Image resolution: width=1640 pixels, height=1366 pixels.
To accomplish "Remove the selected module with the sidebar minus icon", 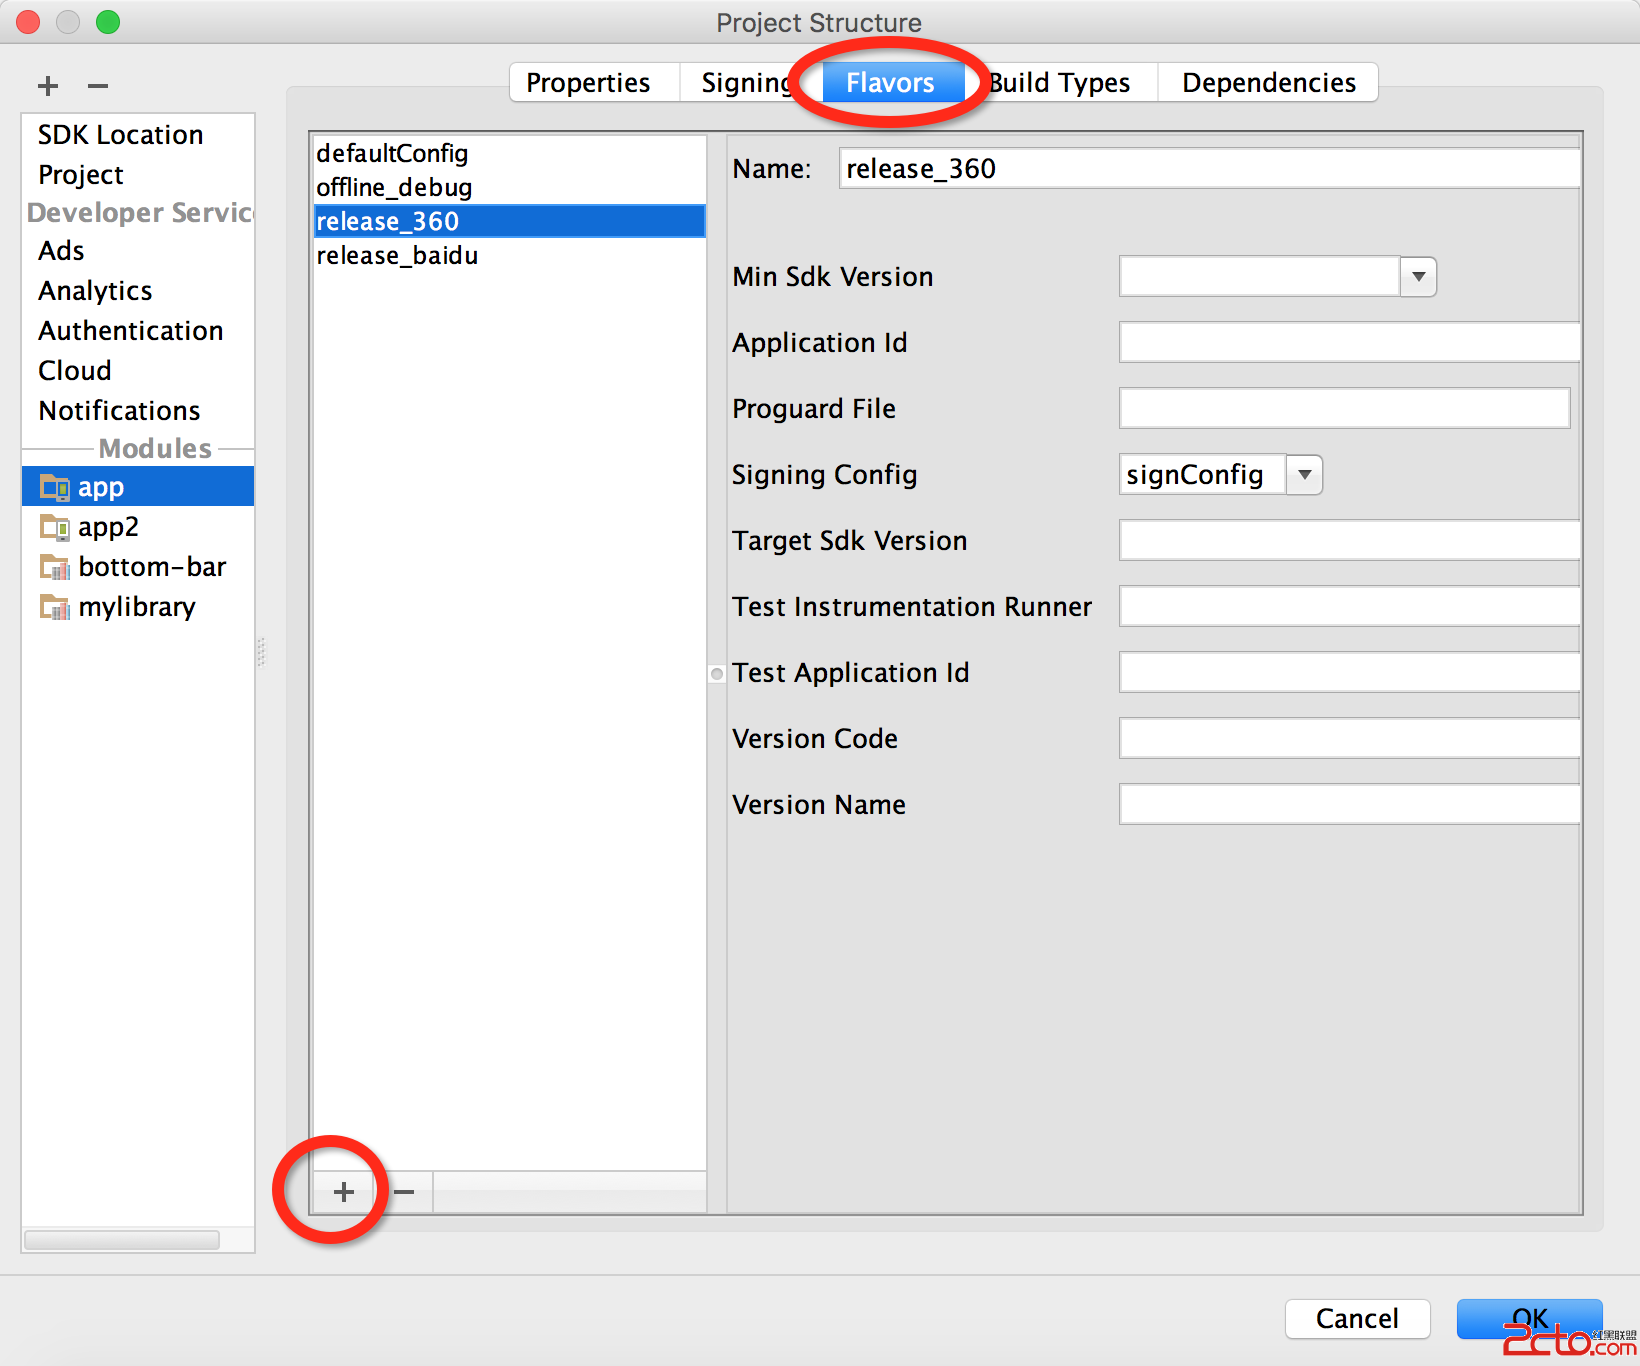I will tap(98, 86).
